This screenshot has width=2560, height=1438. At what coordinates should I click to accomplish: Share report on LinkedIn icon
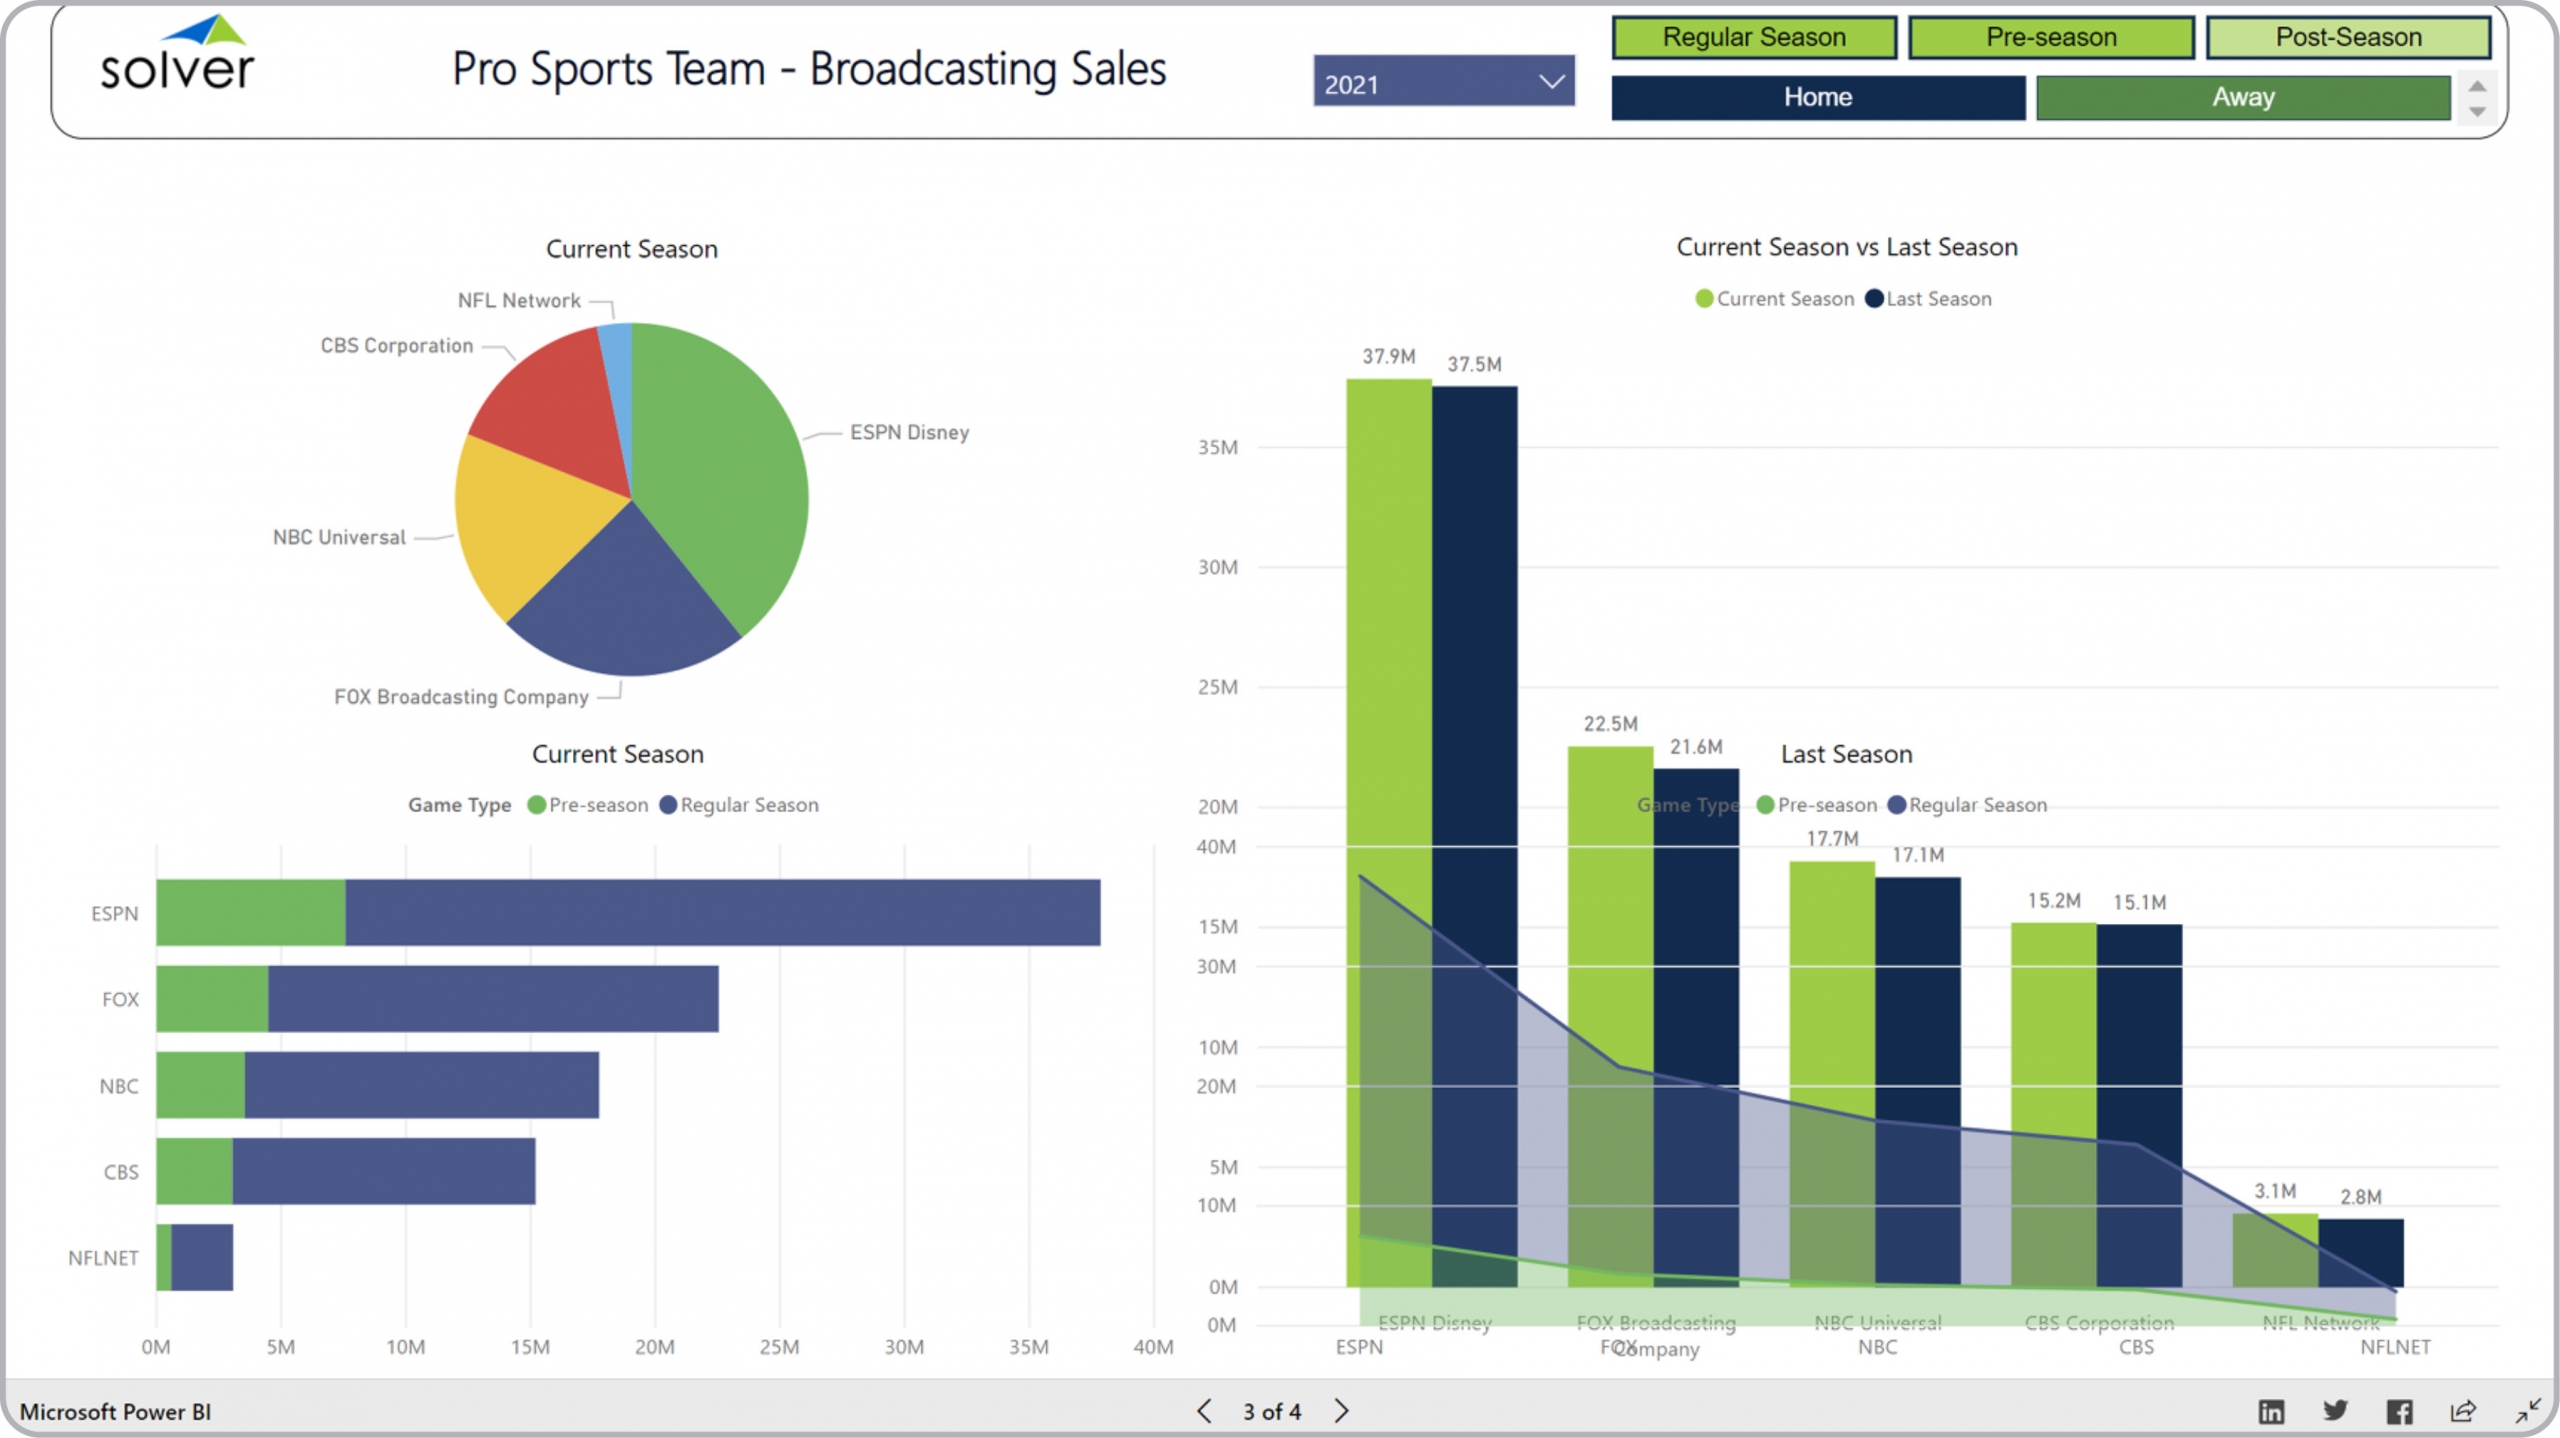pyautogui.click(x=2271, y=1411)
